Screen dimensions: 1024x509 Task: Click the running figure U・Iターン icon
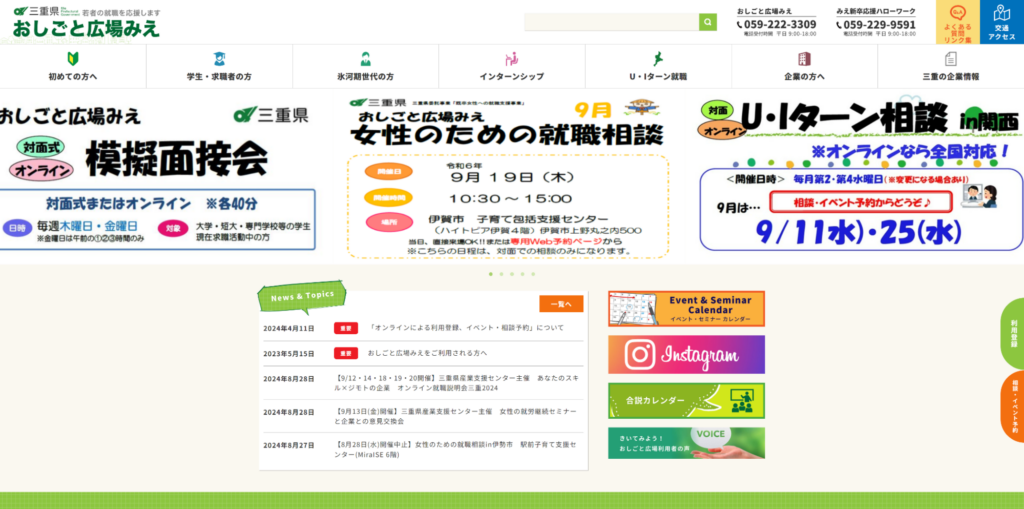click(x=658, y=59)
